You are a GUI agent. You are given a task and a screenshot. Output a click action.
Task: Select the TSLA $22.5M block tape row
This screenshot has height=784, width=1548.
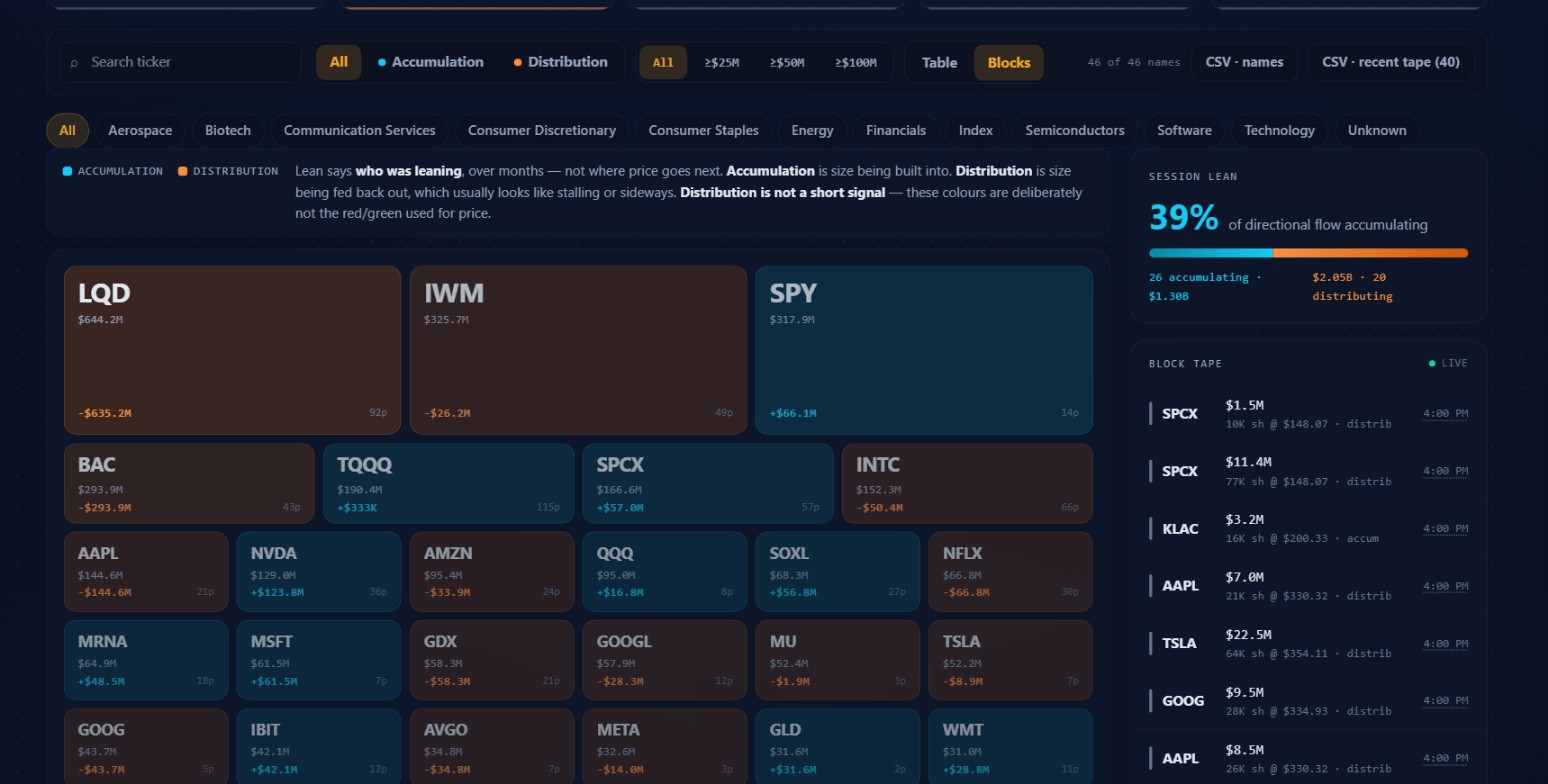click(1308, 644)
